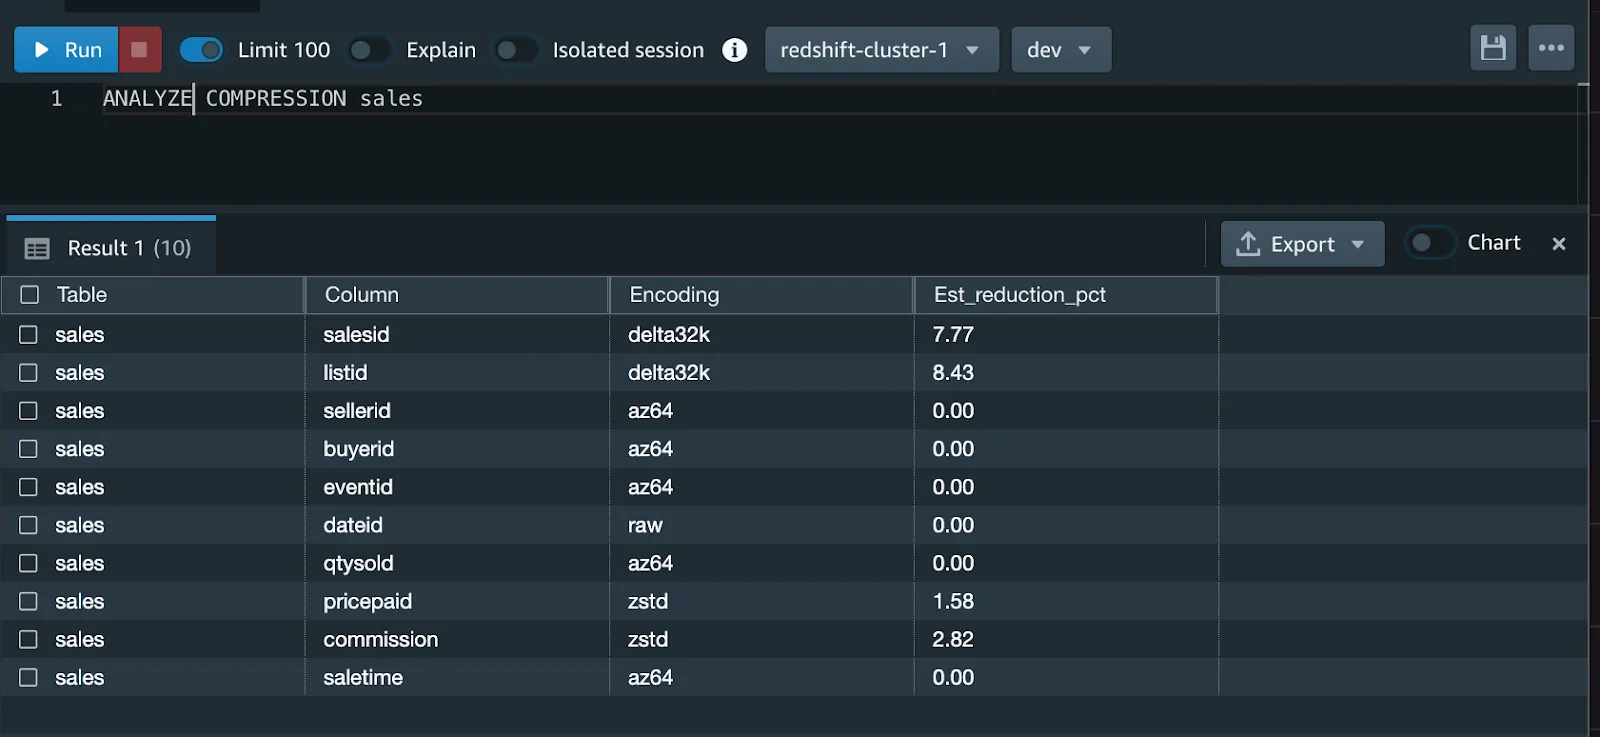
Task: Click the Est_reduction_pct column header
Action: point(1066,295)
